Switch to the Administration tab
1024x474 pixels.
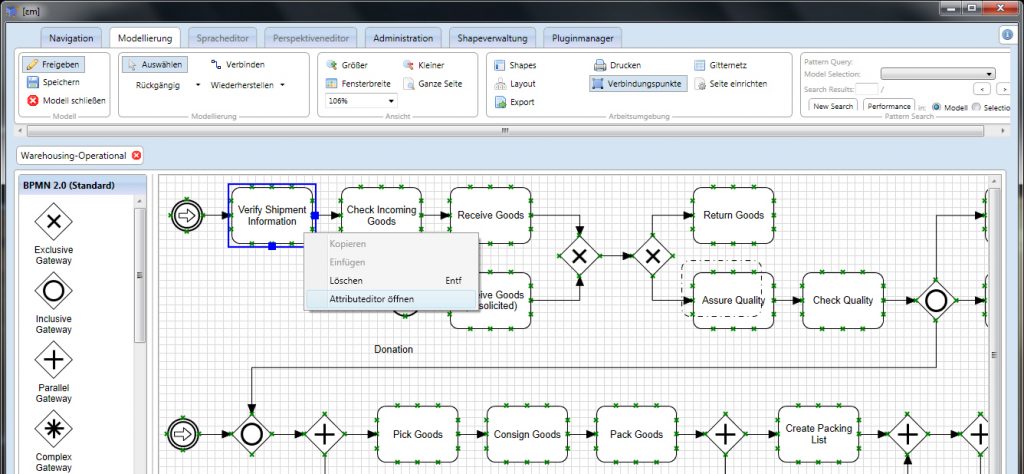[x=403, y=38]
